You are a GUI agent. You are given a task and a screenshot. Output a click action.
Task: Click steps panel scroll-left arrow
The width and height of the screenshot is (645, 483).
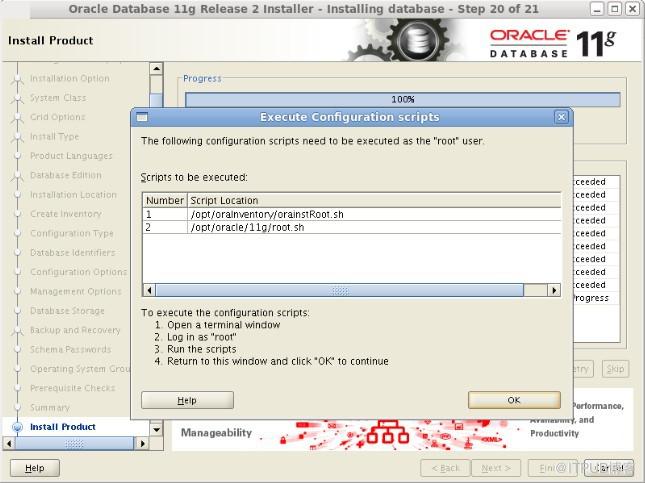pos(9,444)
